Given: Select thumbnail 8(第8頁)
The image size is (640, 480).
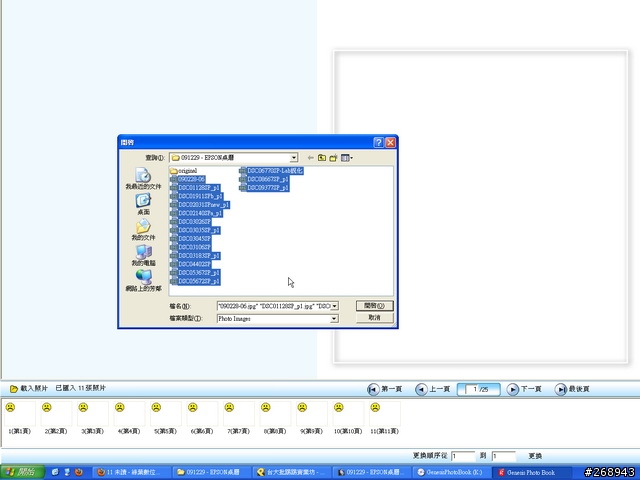Looking at the screenshot, I should (275, 417).
